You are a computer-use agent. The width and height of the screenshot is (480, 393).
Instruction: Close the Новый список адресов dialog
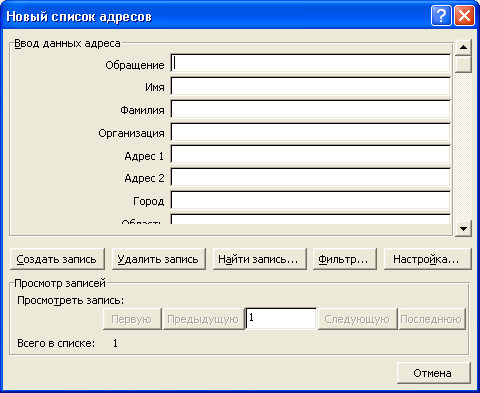click(464, 15)
